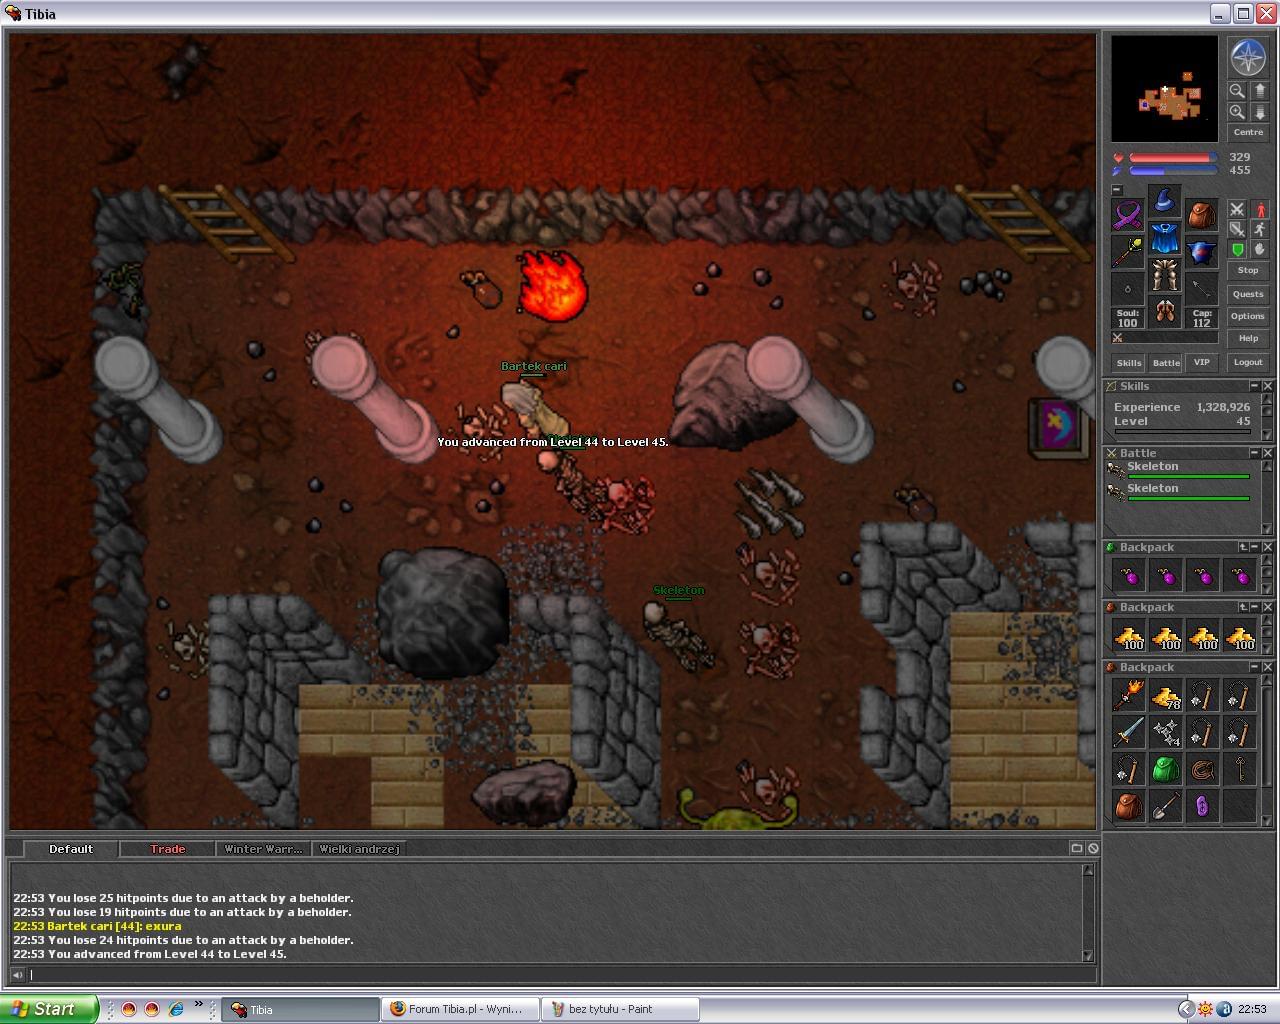Switch to the Default chat tab
Viewport: 1280px width, 1024px height.
(x=71, y=849)
